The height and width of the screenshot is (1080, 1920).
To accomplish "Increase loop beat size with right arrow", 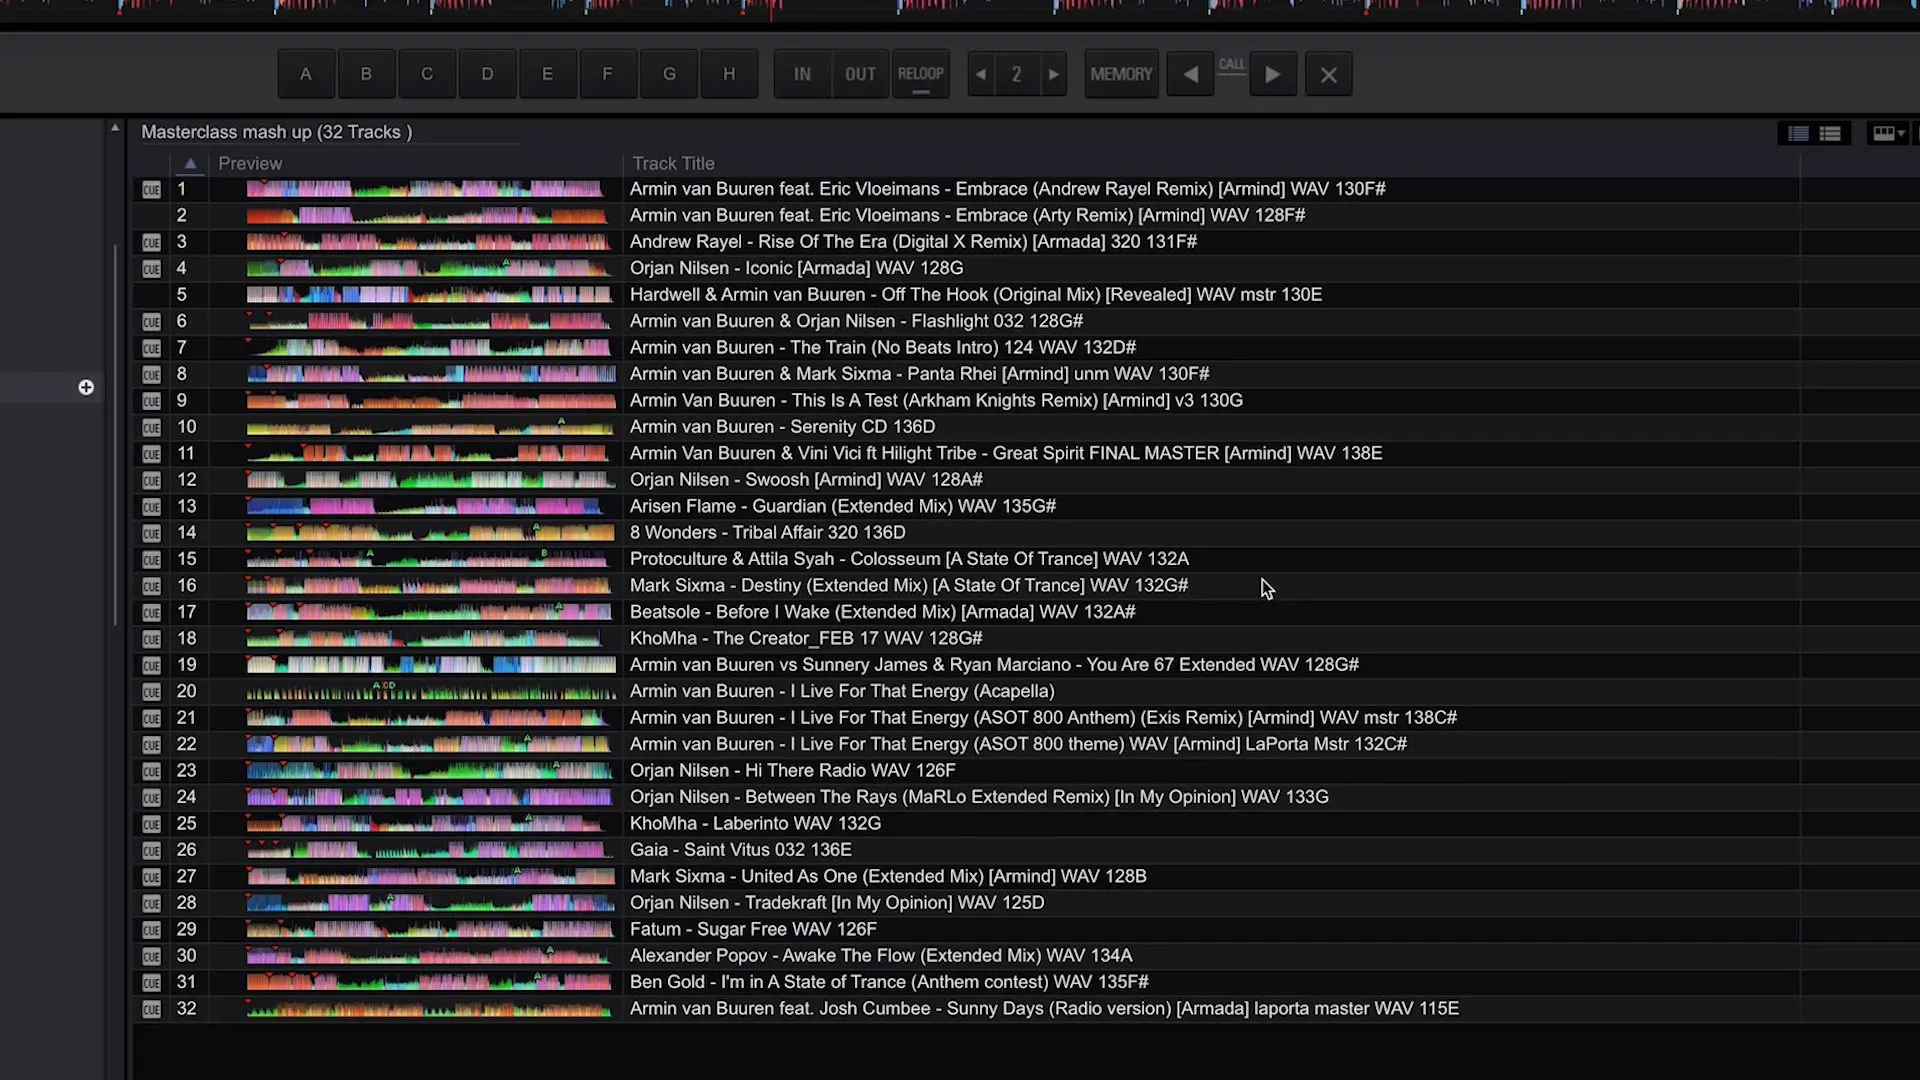I will (x=1053, y=74).
